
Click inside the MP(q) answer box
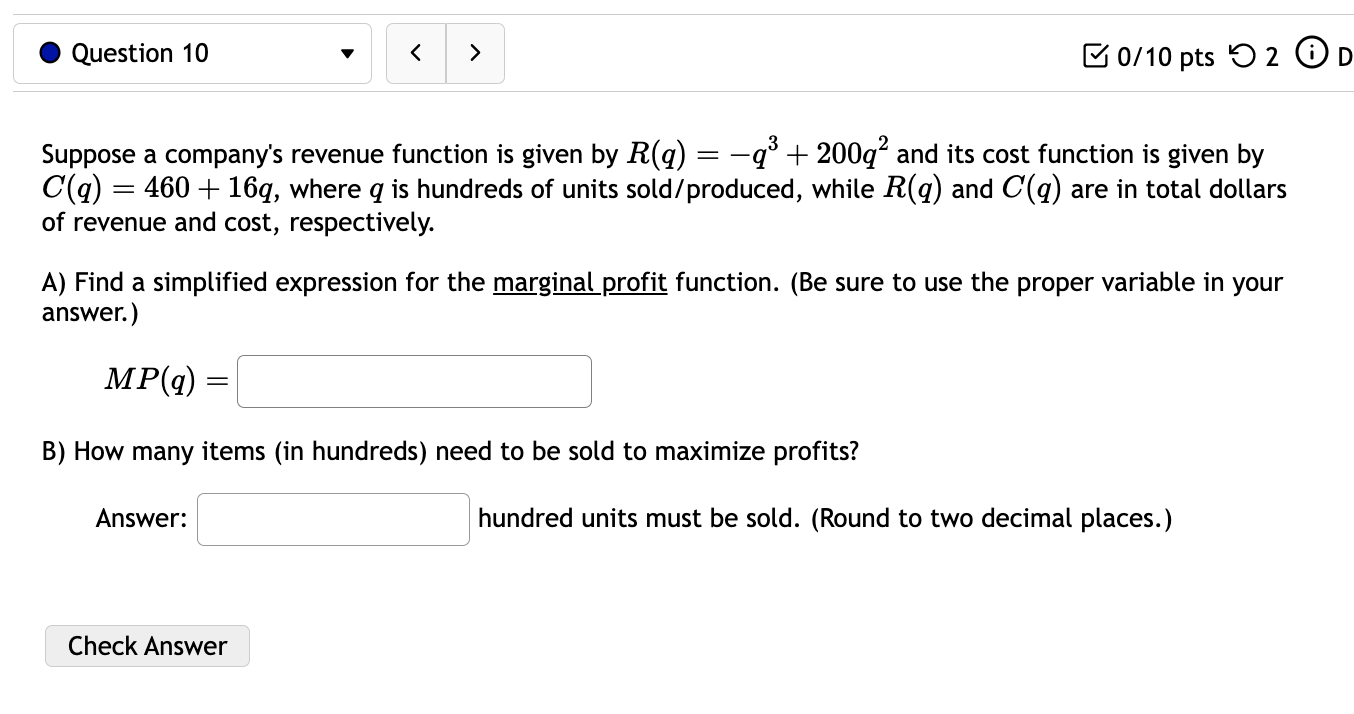pyautogui.click(x=414, y=381)
